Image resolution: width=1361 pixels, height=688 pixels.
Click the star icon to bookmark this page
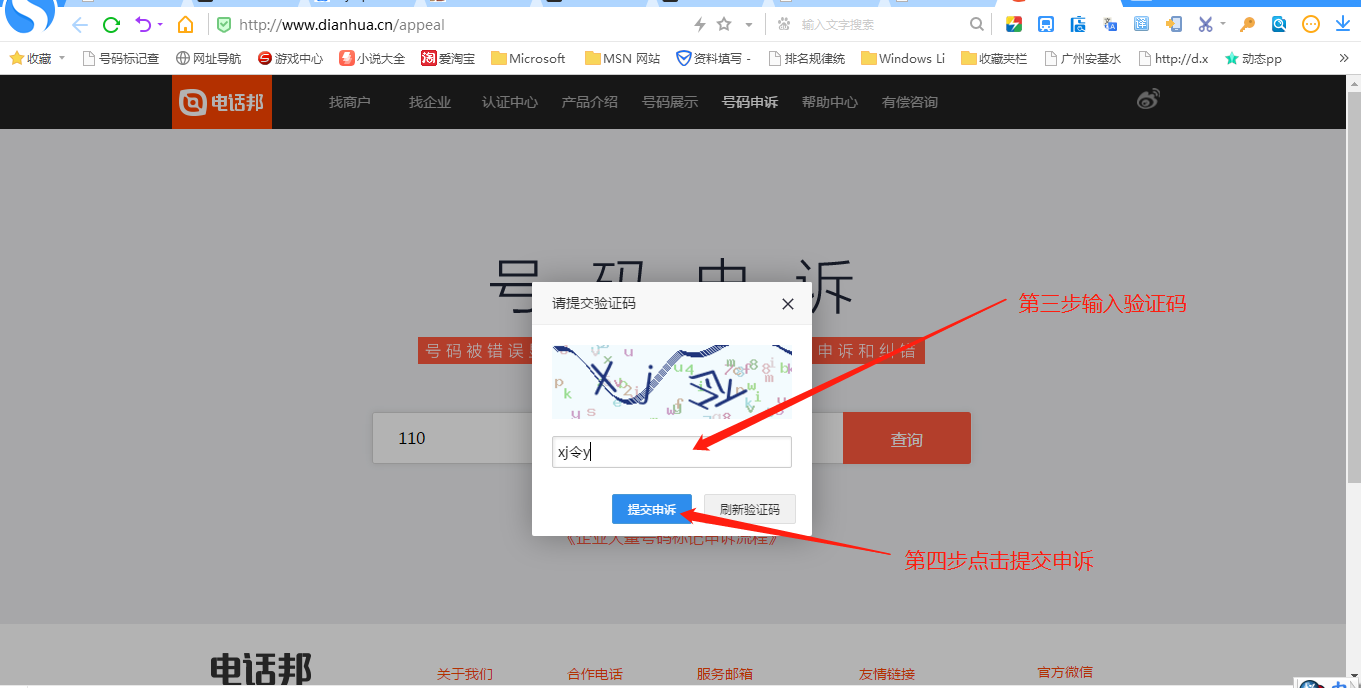(724, 25)
